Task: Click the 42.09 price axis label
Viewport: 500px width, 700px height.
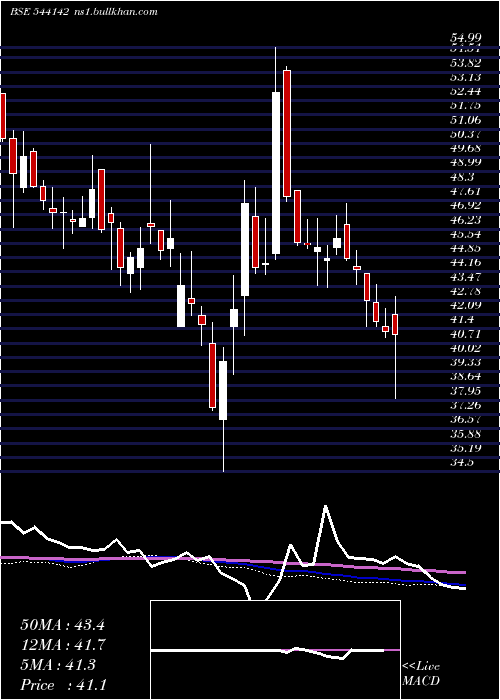Action: coord(465,305)
